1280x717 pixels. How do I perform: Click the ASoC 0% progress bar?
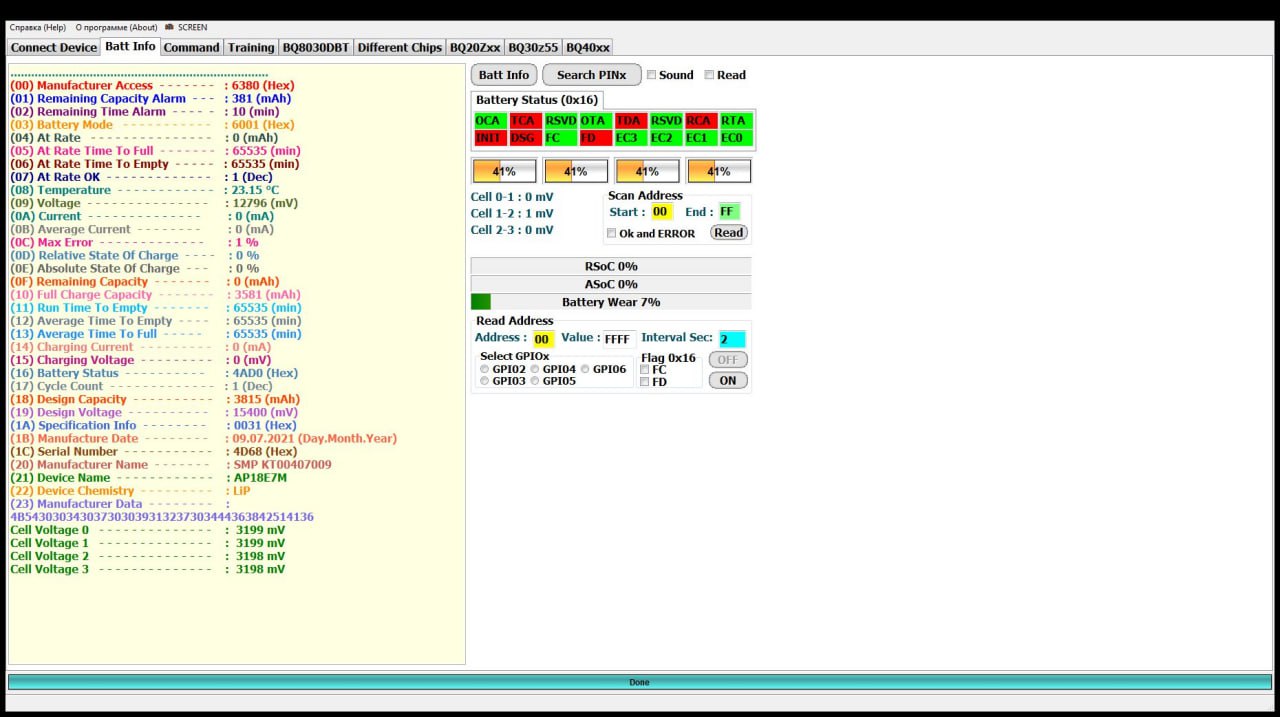(611, 284)
